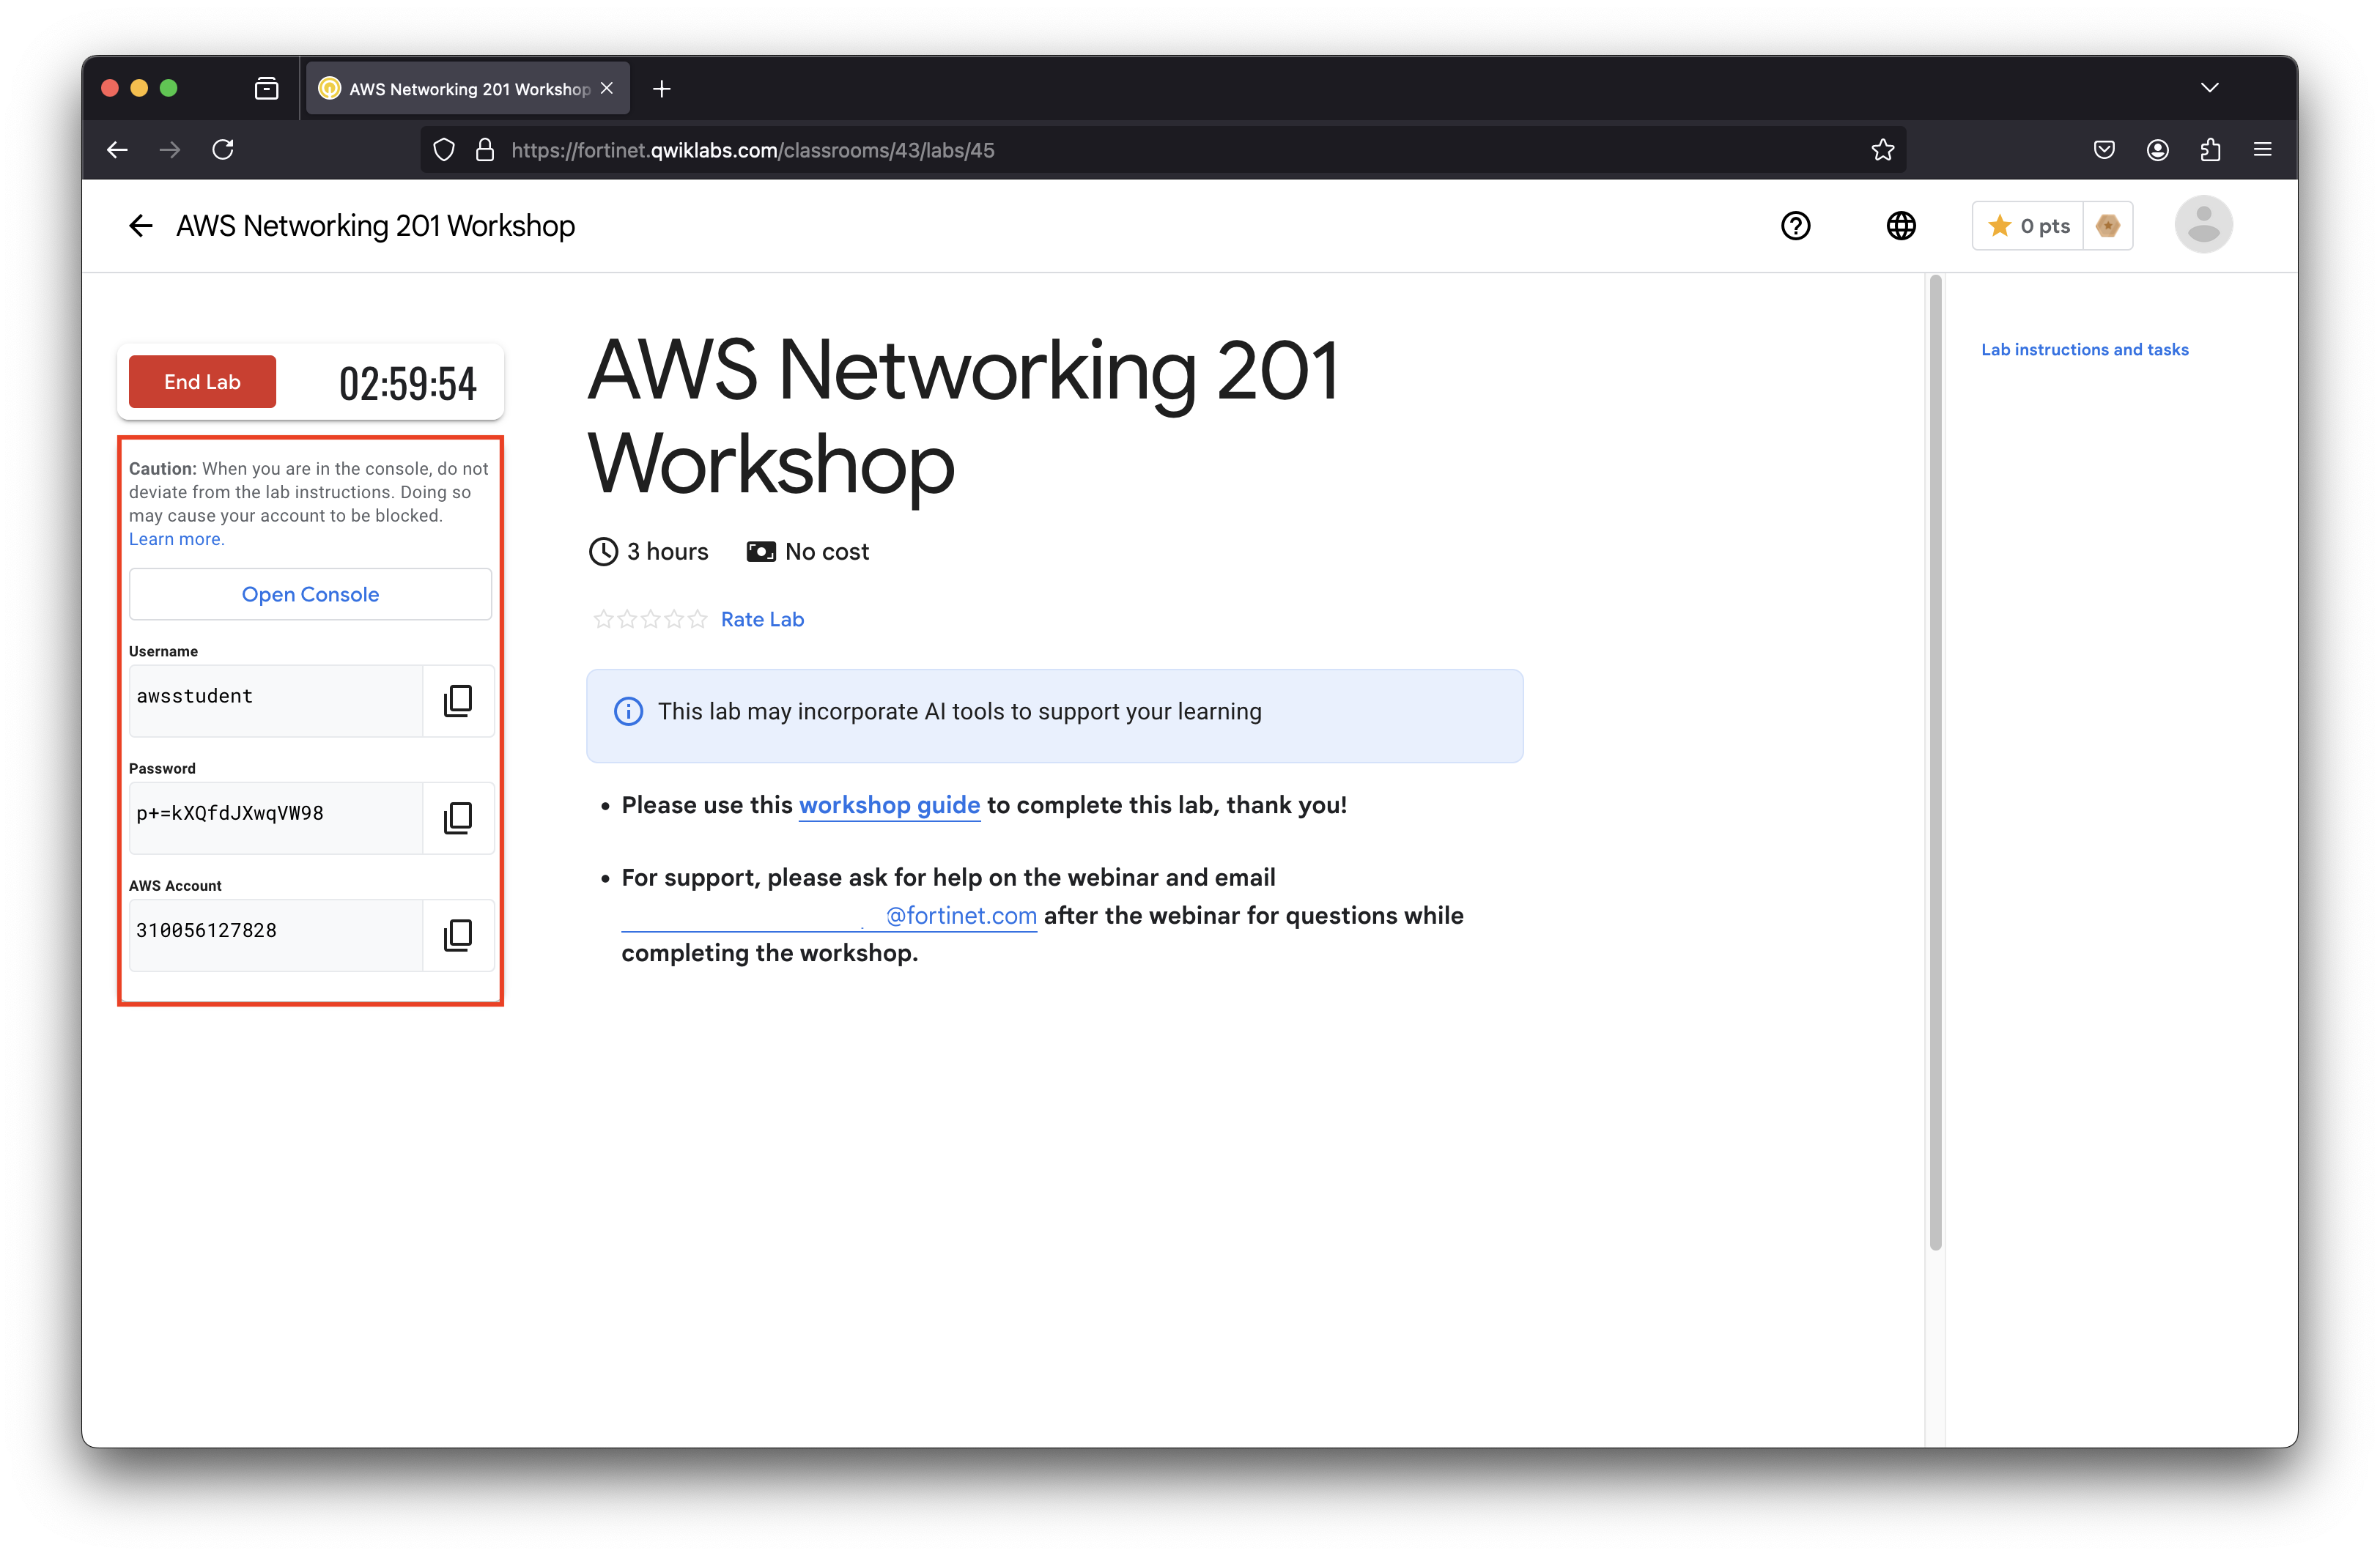Screen dimensions: 2380x1556
Task: Open the user profile avatar
Action: tap(2203, 225)
